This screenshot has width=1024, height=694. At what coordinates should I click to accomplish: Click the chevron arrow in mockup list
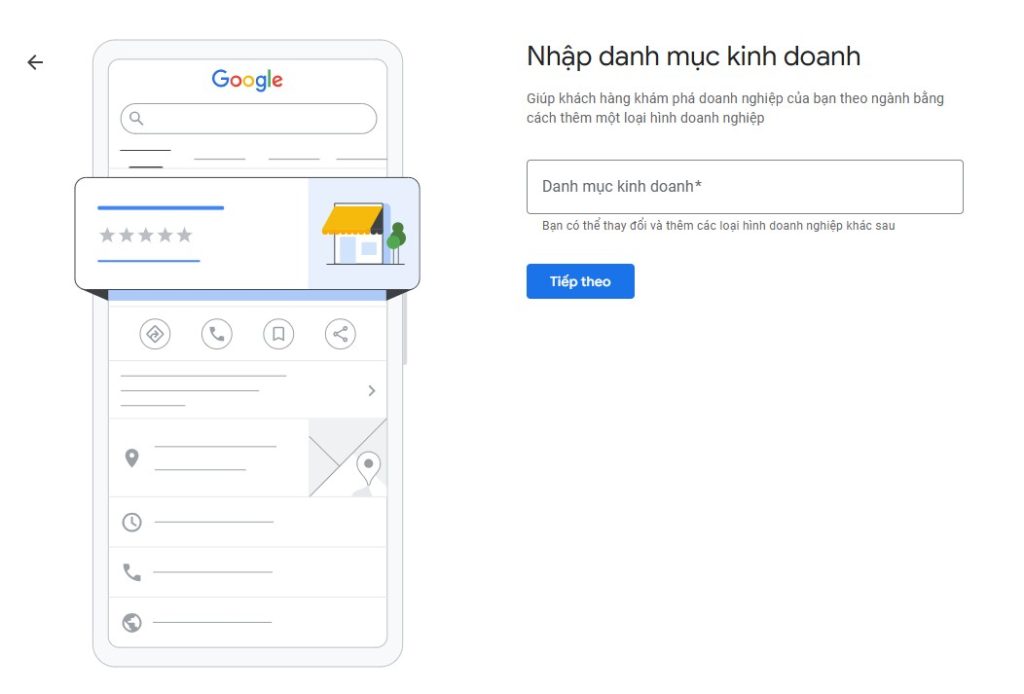(372, 390)
